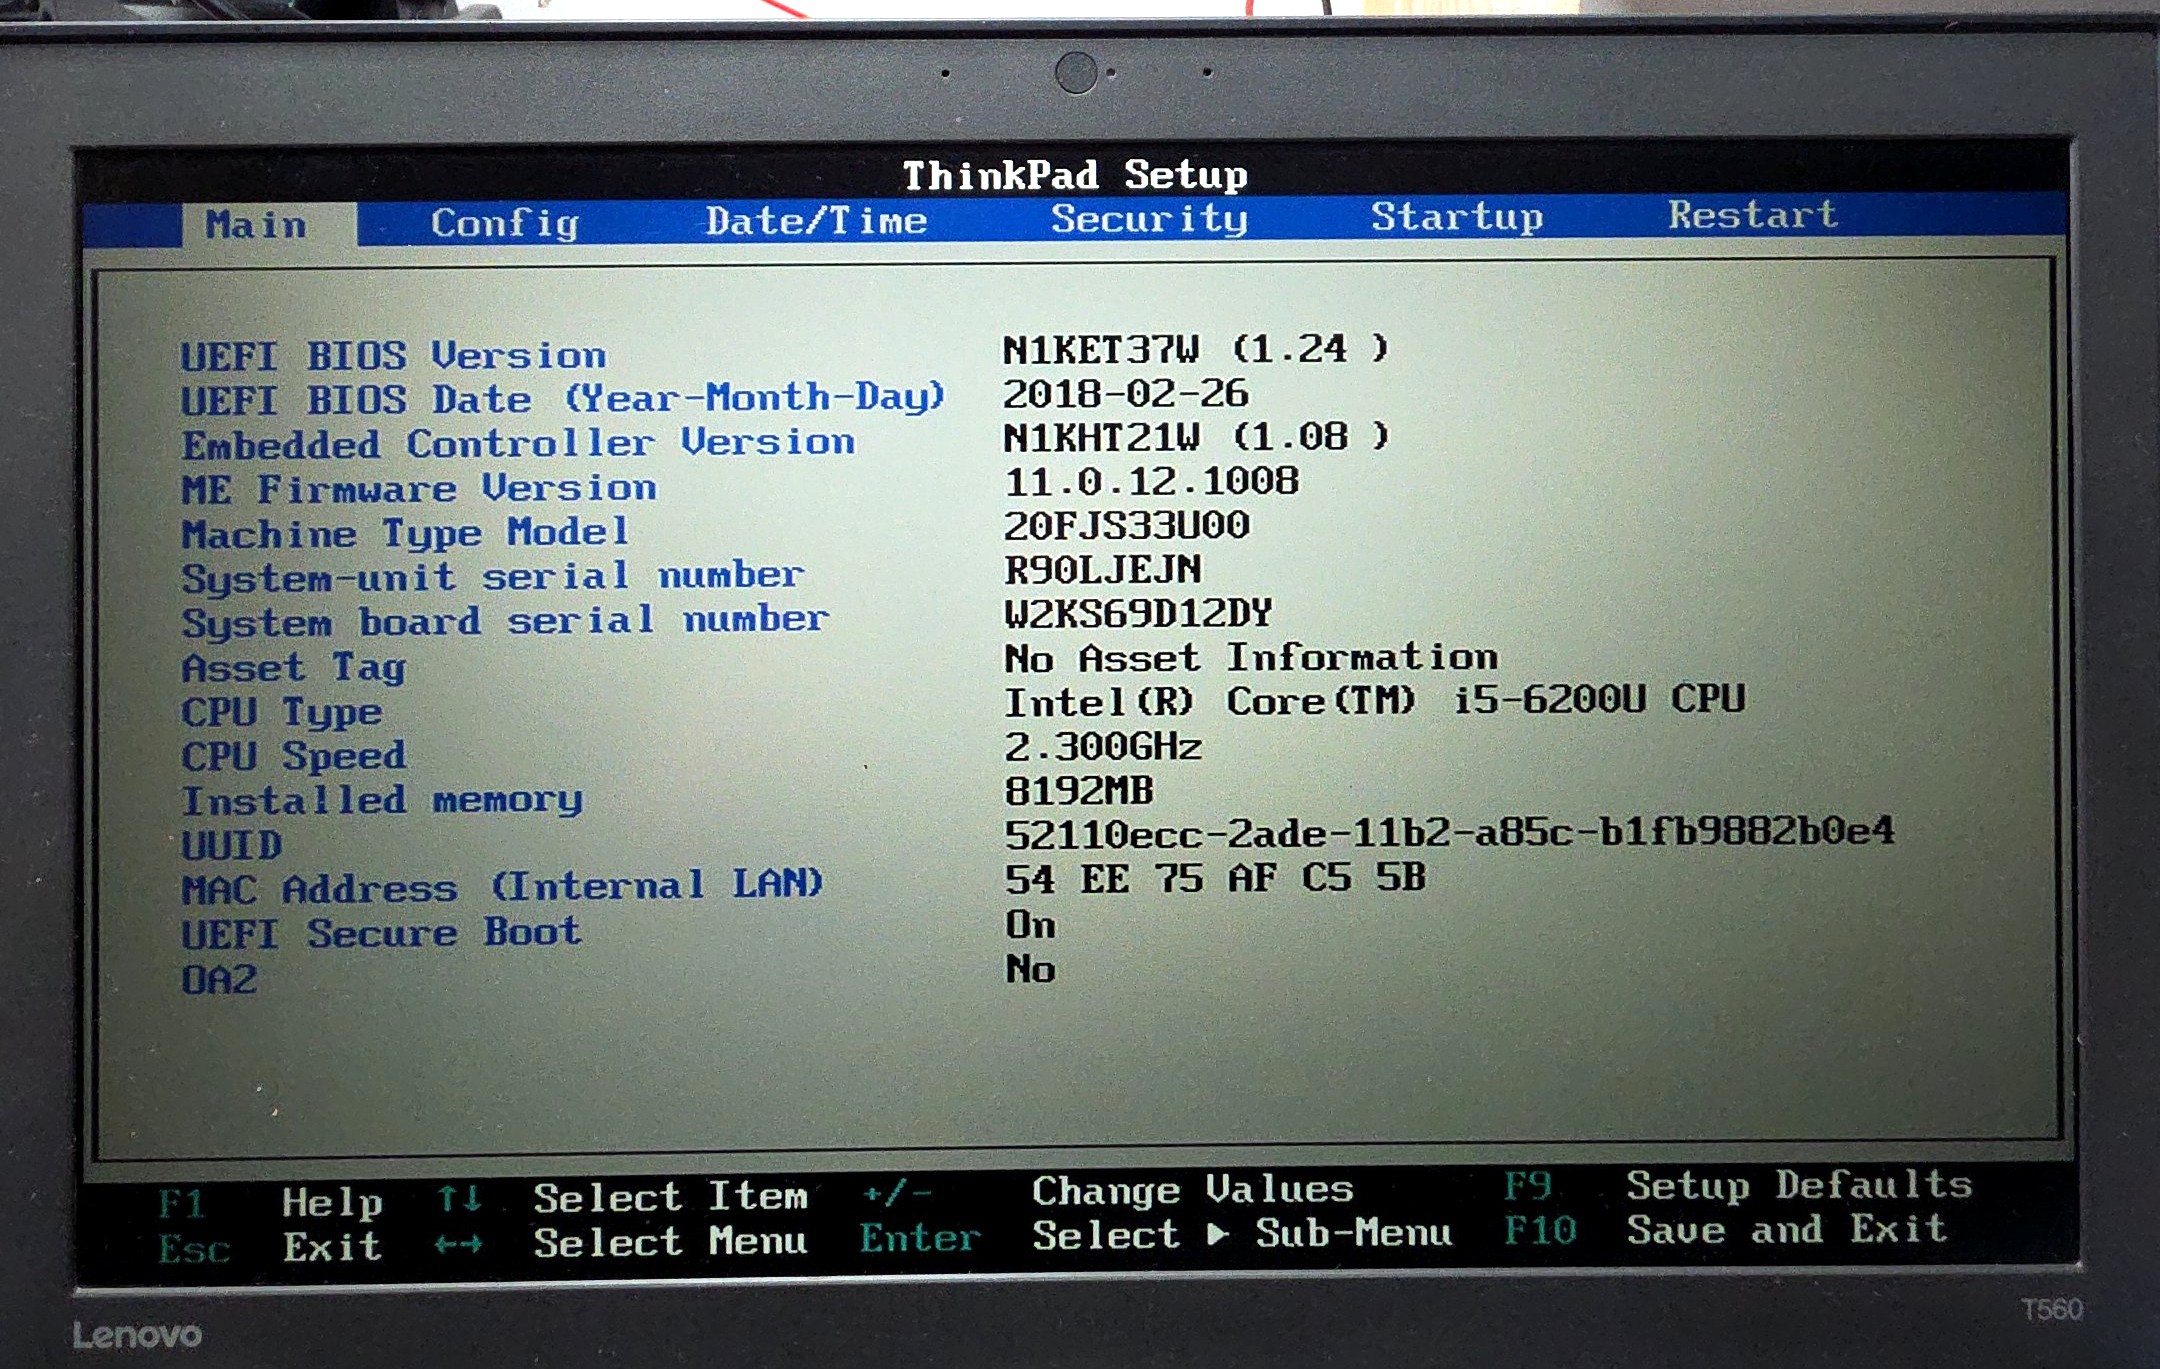Select the System board serial number label
The width and height of the screenshot is (2160, 1369).
505,622
